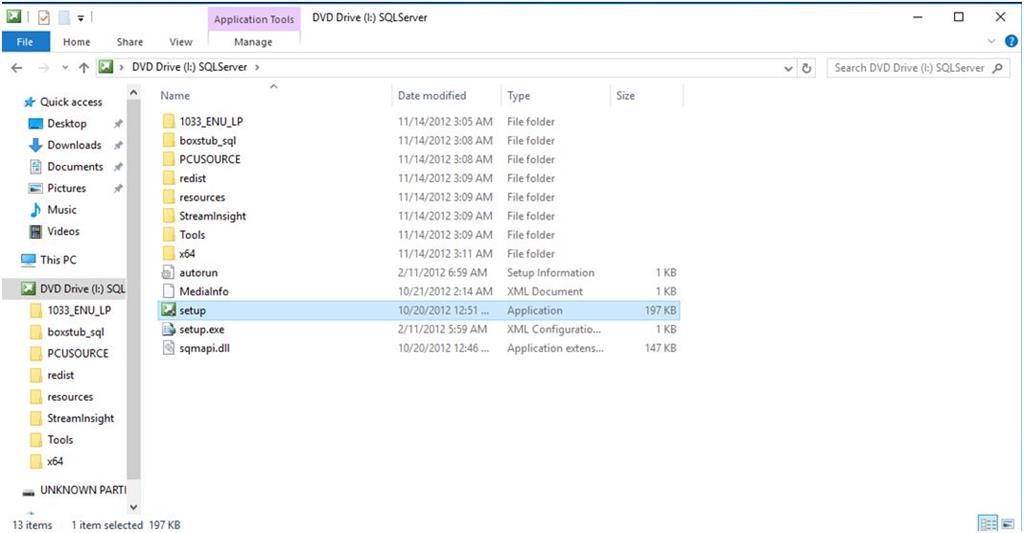Open Music in the navigation pane
Screen dimensions: 1024x533
pos(62,210)
